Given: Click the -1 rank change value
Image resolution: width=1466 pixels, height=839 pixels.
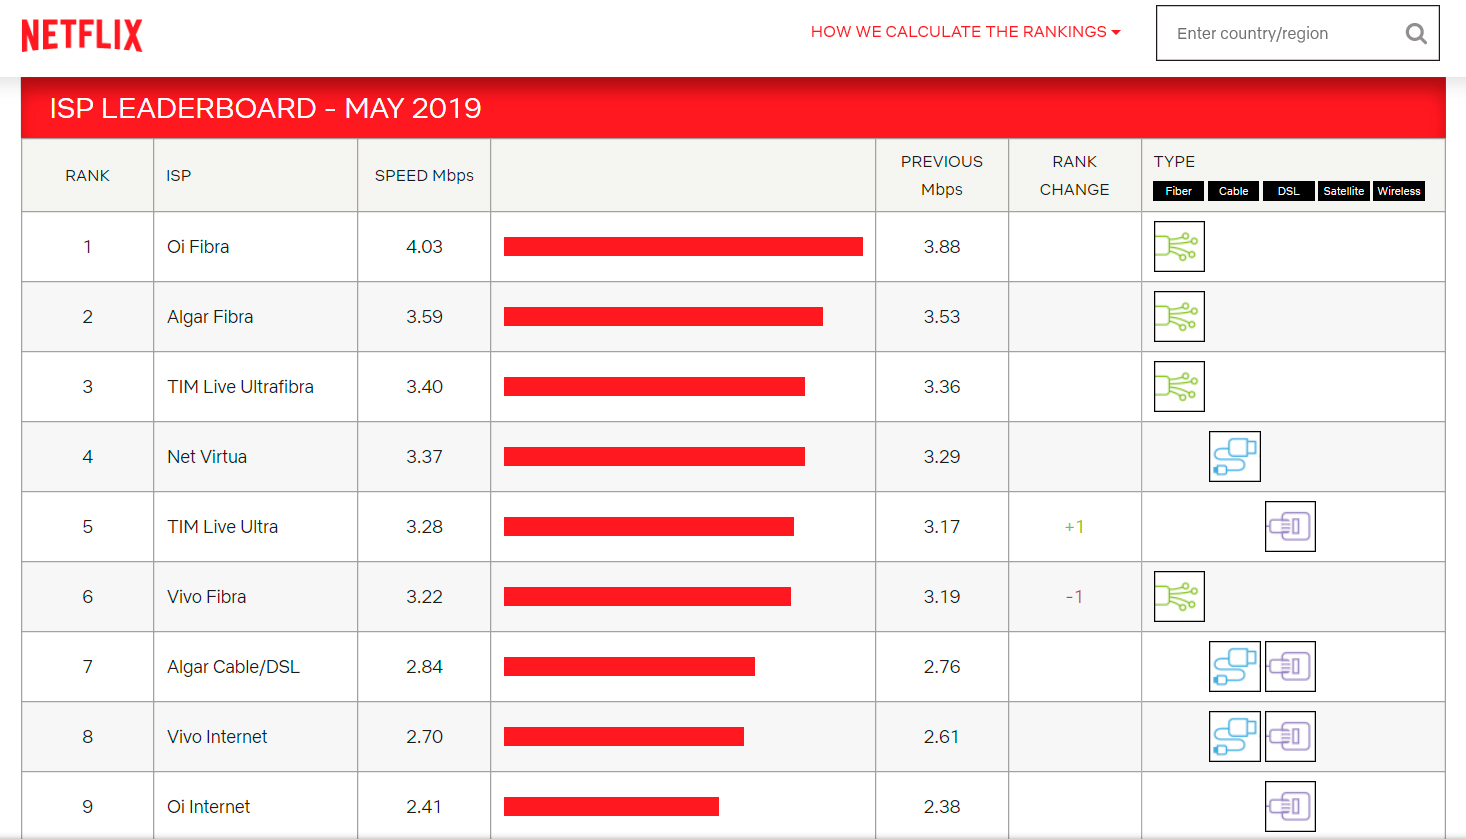Looking at the screenshot, I should [1074, 596].
